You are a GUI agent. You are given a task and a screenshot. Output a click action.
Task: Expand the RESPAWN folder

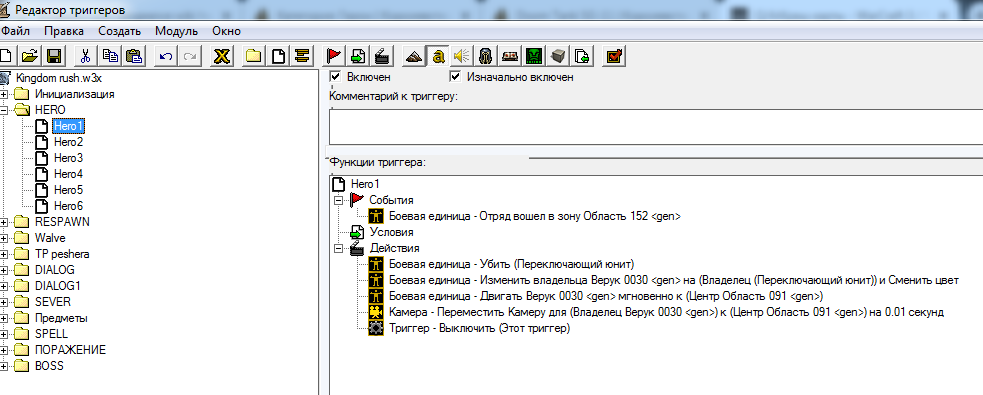coord(4,222)
